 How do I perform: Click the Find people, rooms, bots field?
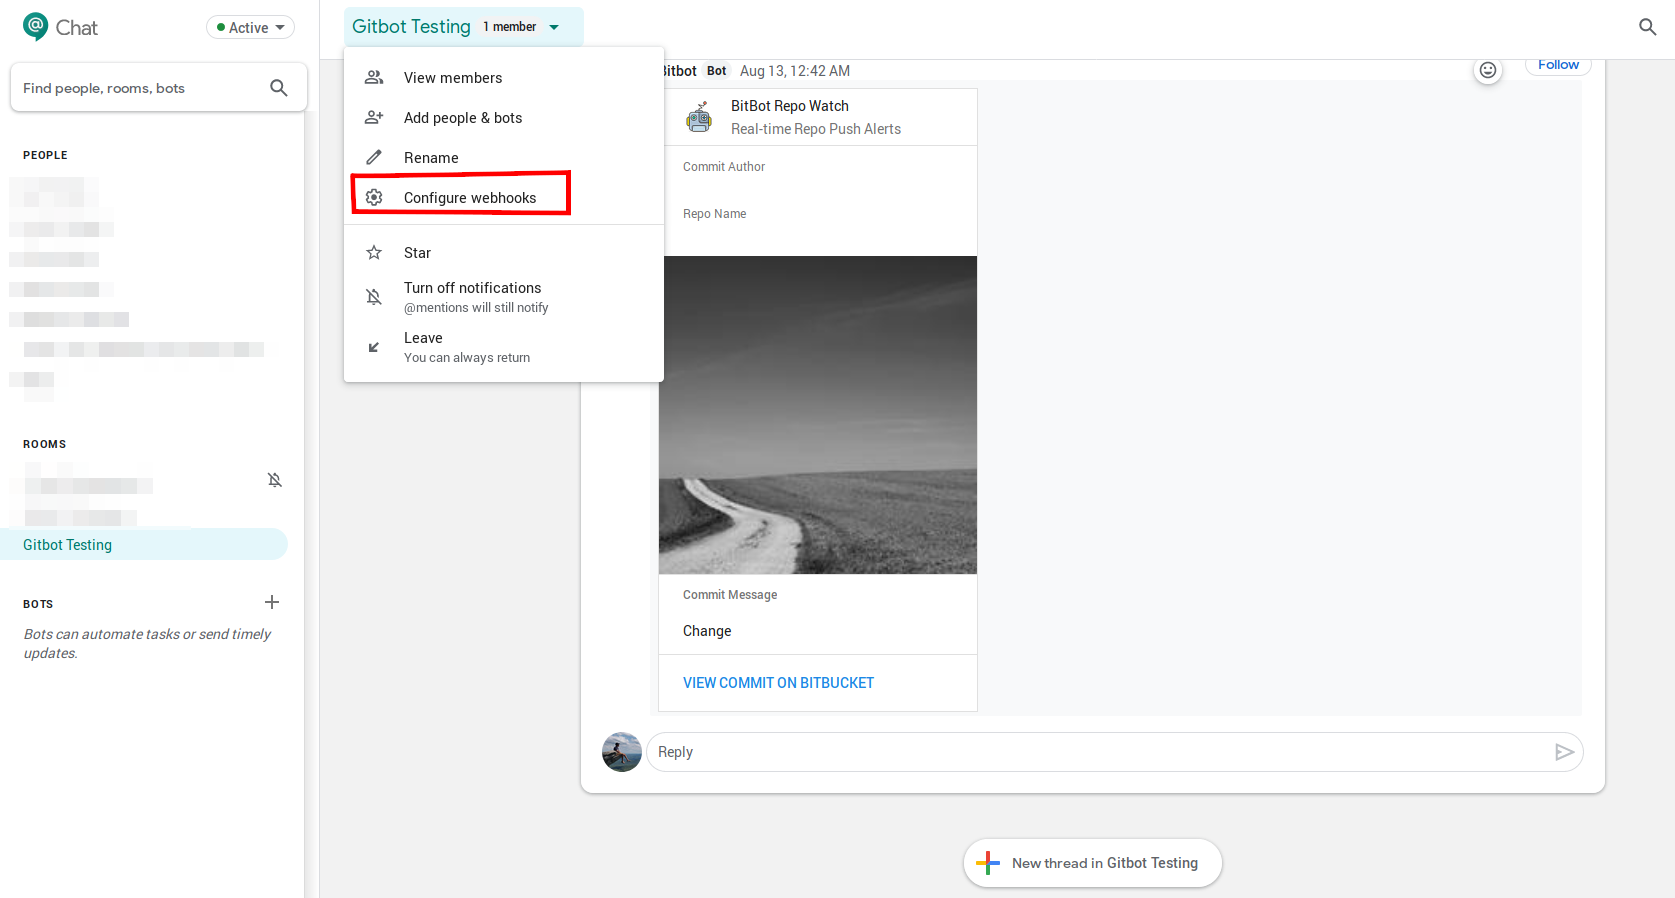pyautogui.click(x=158, y=88)
